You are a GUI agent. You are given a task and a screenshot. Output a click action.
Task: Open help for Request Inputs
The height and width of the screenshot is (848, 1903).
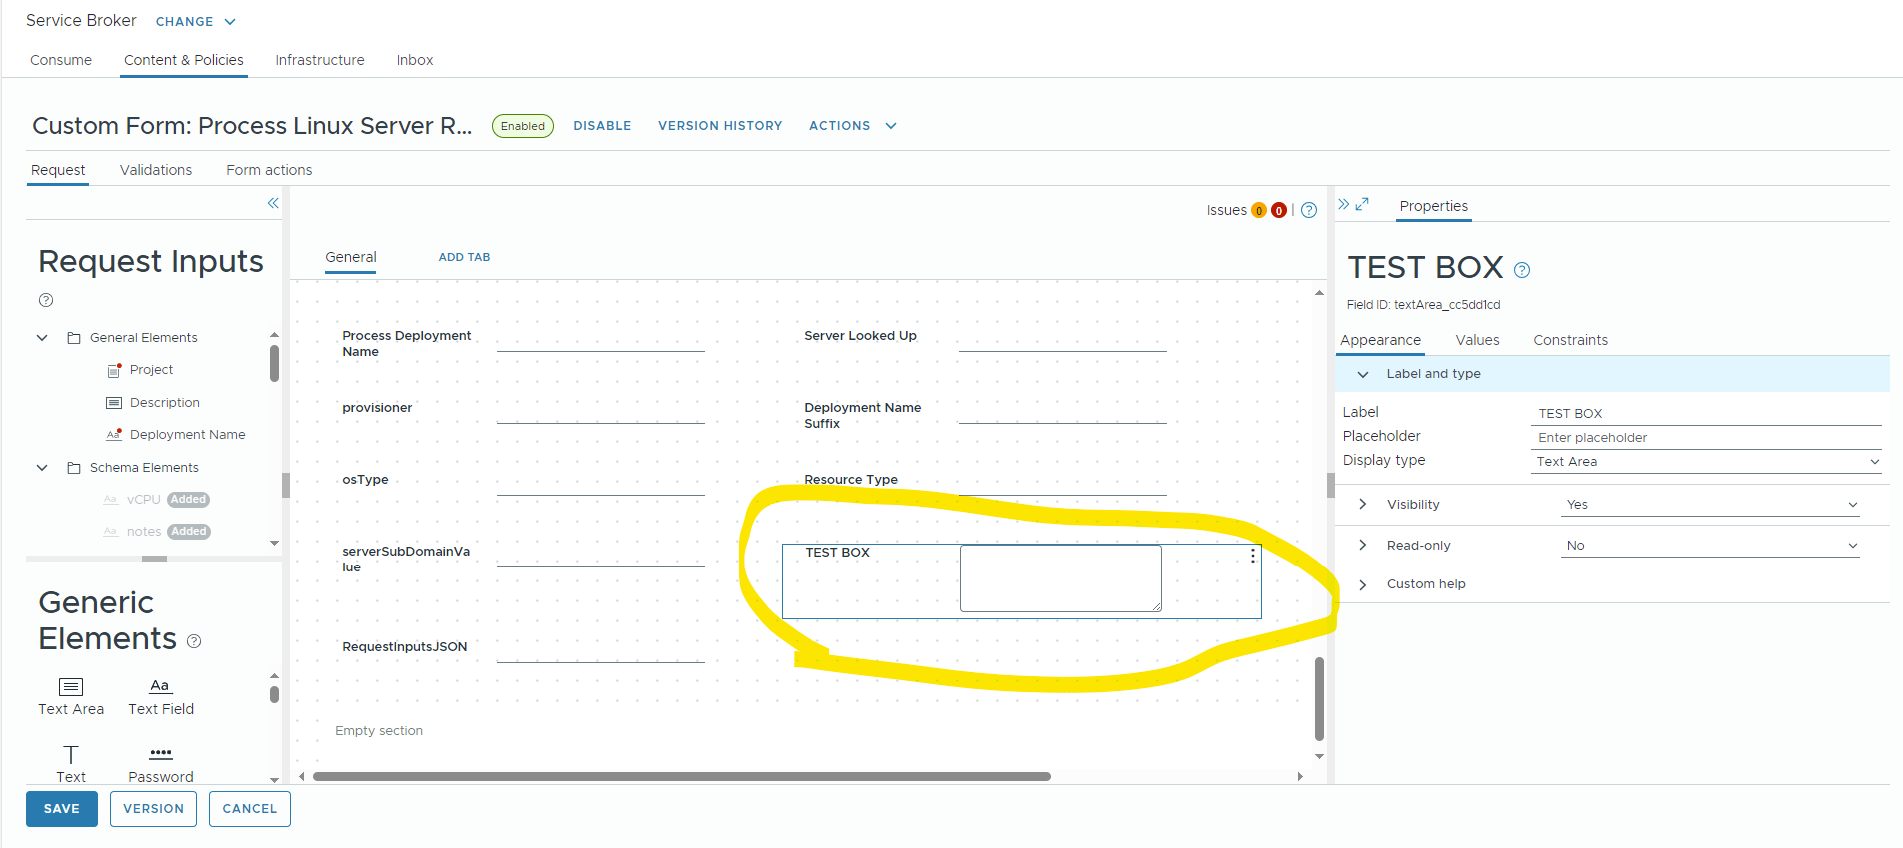pyautogui.click(x=46, y=300)
